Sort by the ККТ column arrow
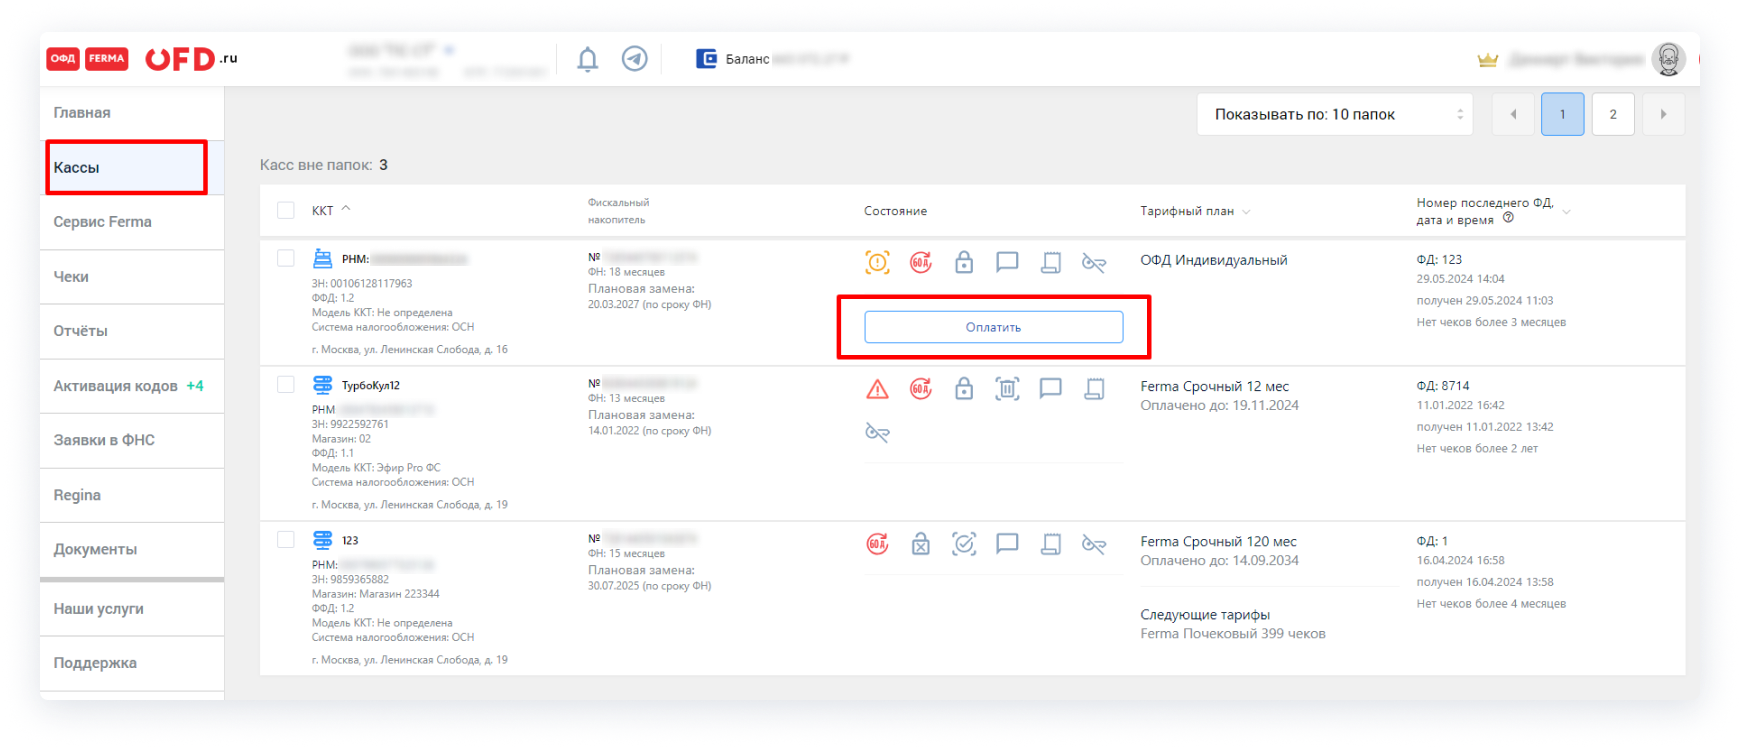This screenshot has height=748, width=1740. pos(346,209)
